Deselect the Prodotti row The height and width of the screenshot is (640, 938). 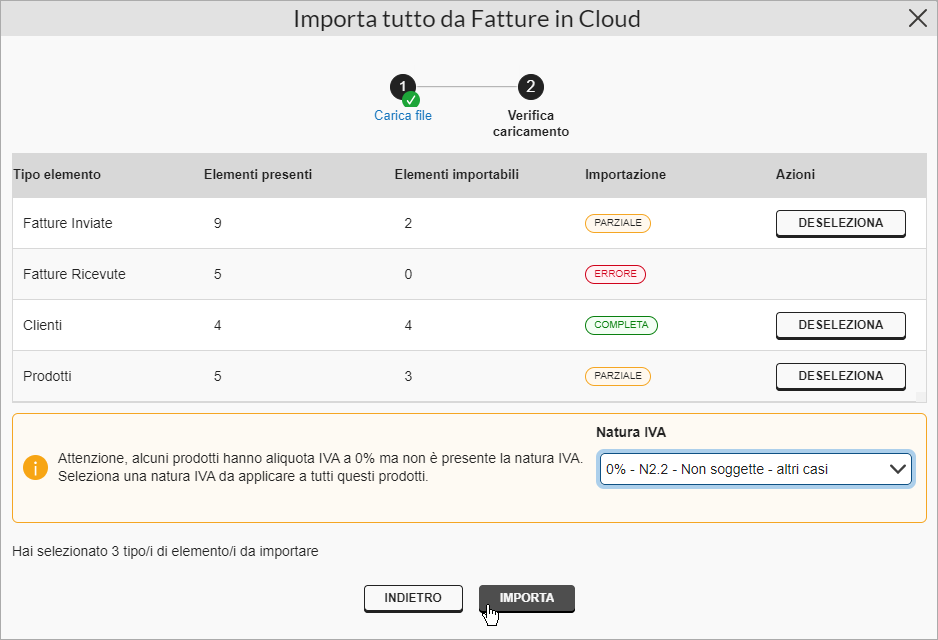(x=840, y=376)
